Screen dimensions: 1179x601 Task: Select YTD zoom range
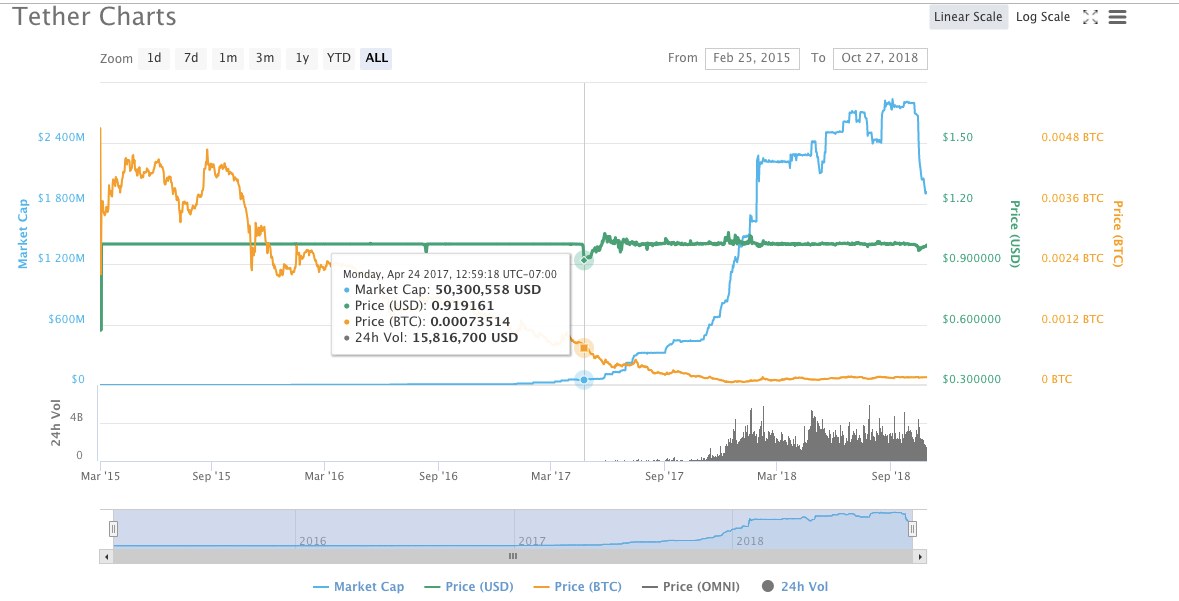tap(339, 58)
